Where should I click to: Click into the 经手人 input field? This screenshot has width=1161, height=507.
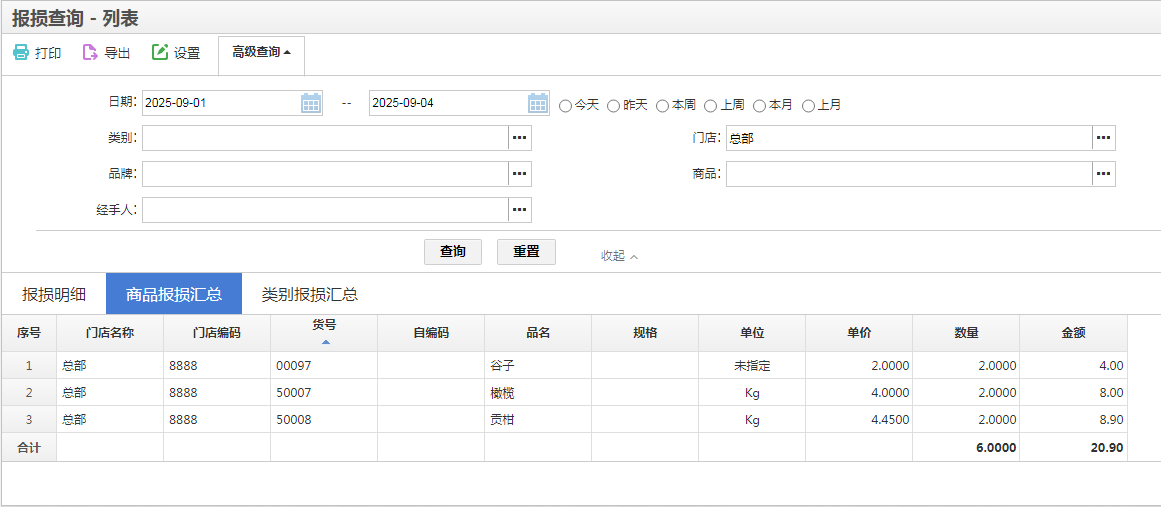[x=325, y=210]
